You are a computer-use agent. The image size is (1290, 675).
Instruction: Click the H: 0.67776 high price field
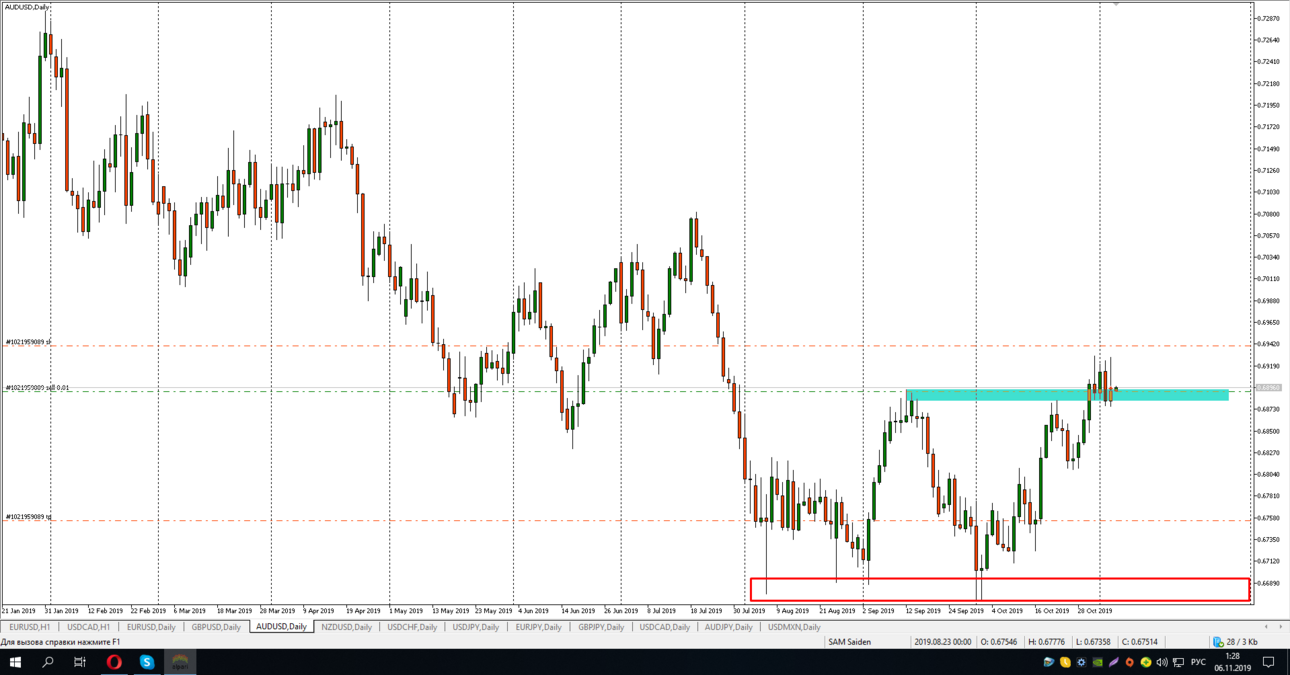1046,642
